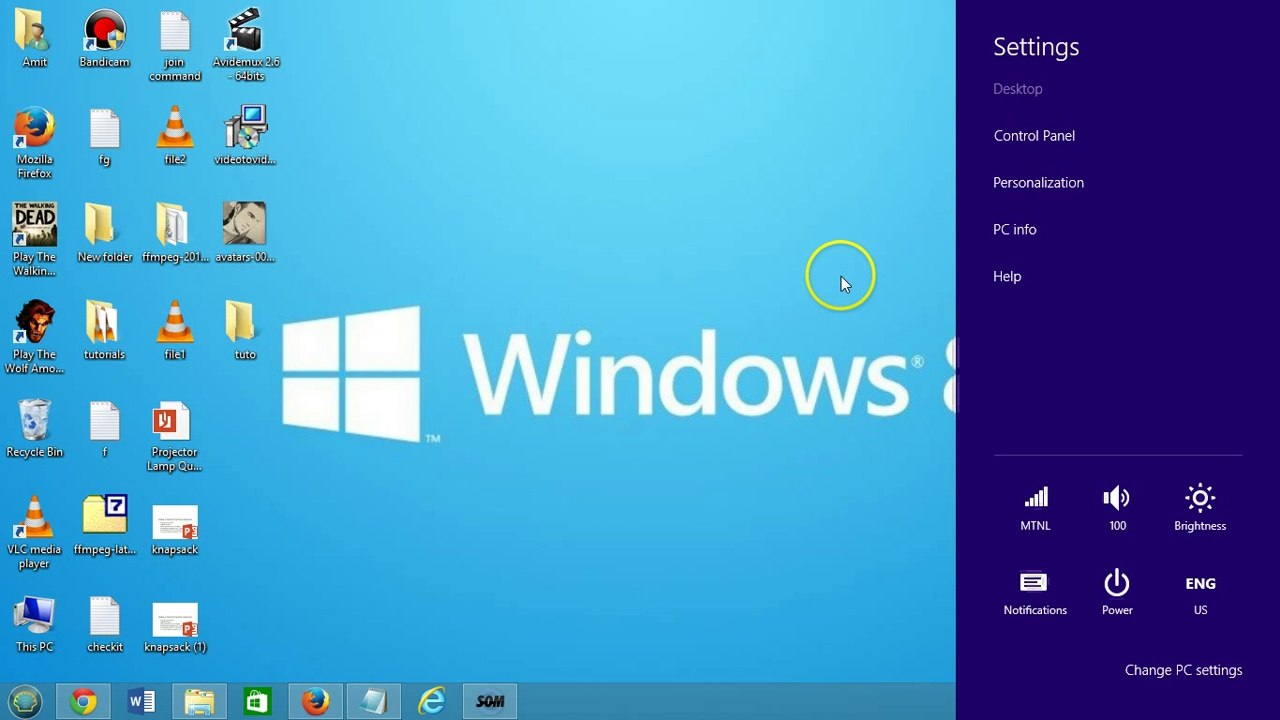
Task: Open PC info from Settings
Action: (x=1014, y=230)
